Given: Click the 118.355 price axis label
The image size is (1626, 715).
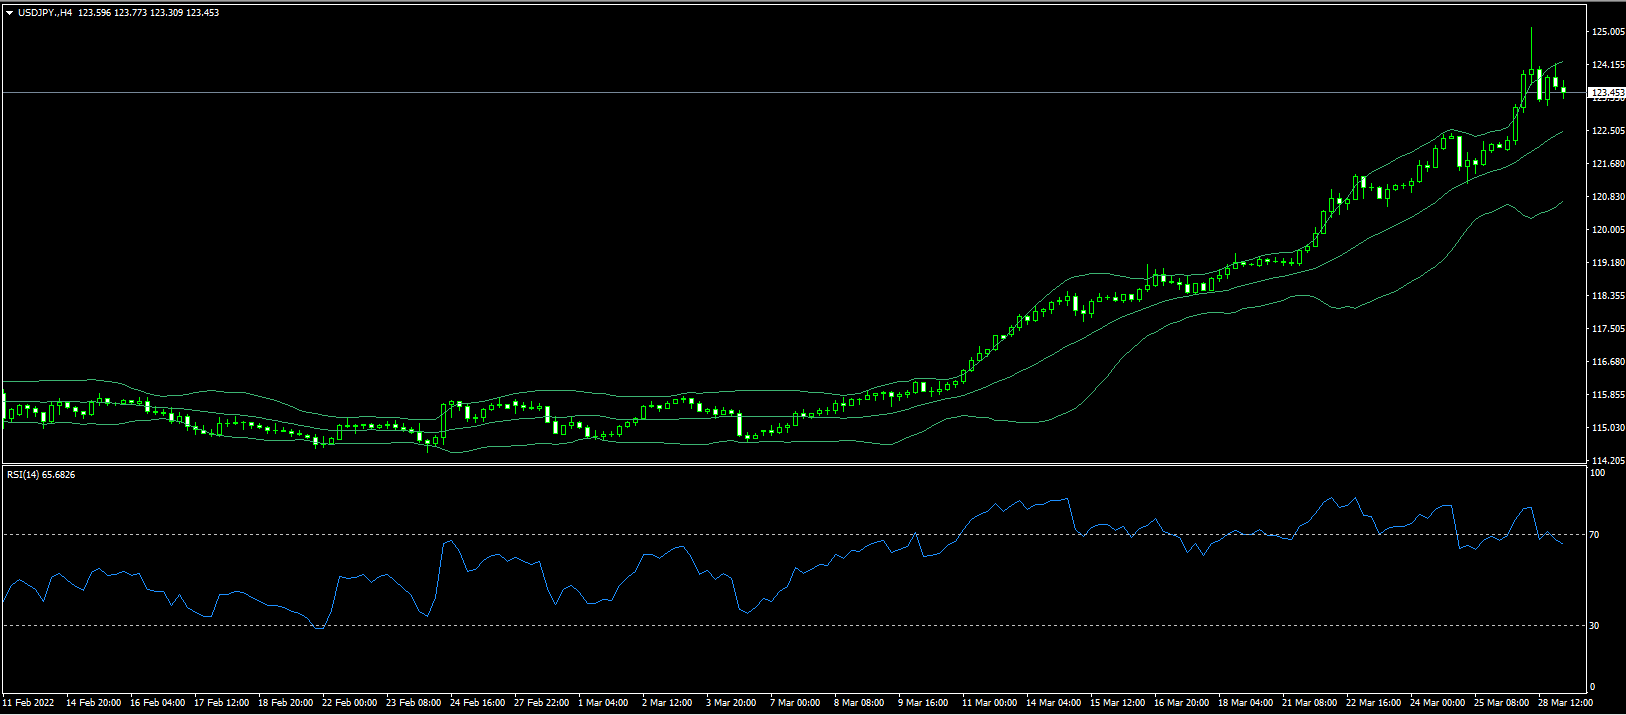Looking at the screenshot, I should pyautogui.click(x=1608, y=296).
